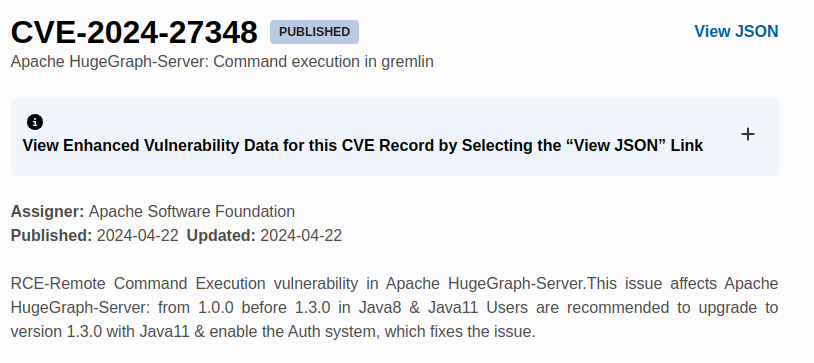Click the Java8 & Java11 text in description
The height and width of the screenshot is (363, 814).
click(x=418, y=307)
